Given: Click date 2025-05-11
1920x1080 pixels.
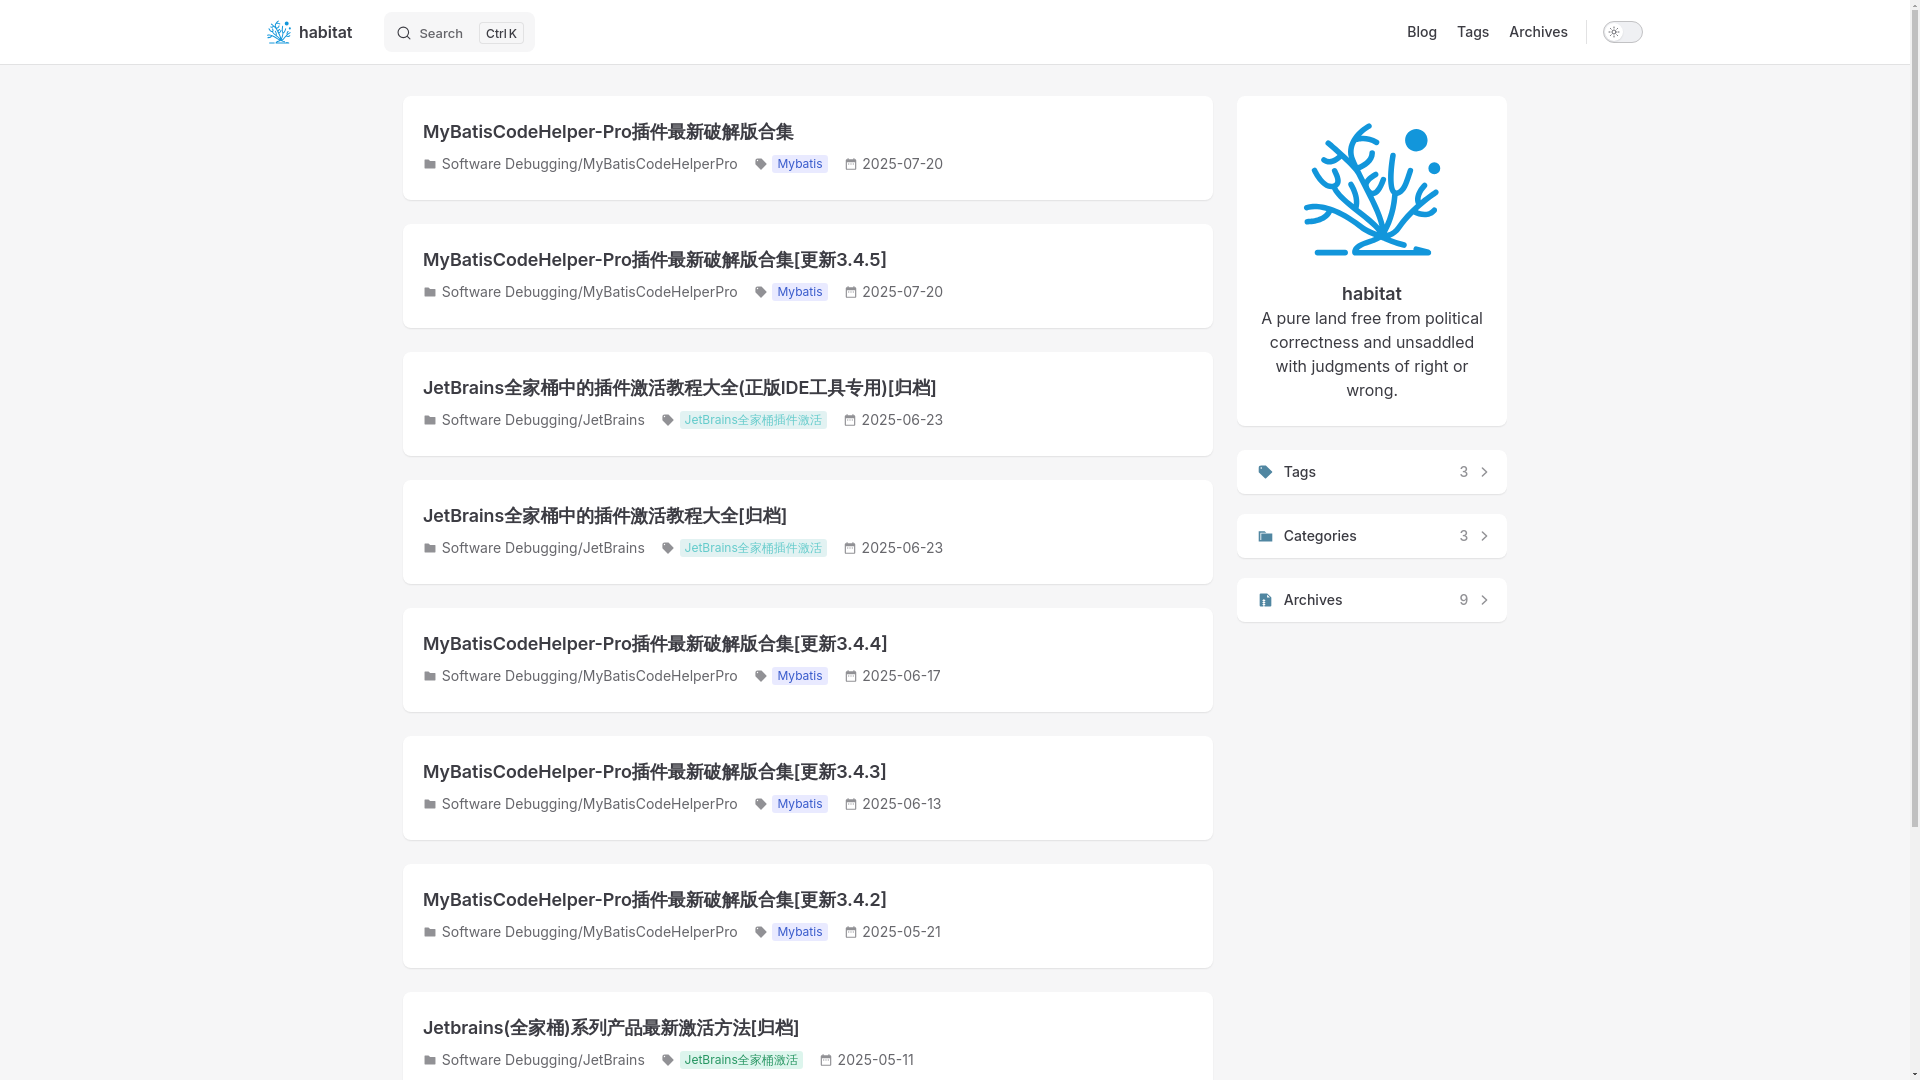Looking at the screenshot, I should (x=875, y=1060).
